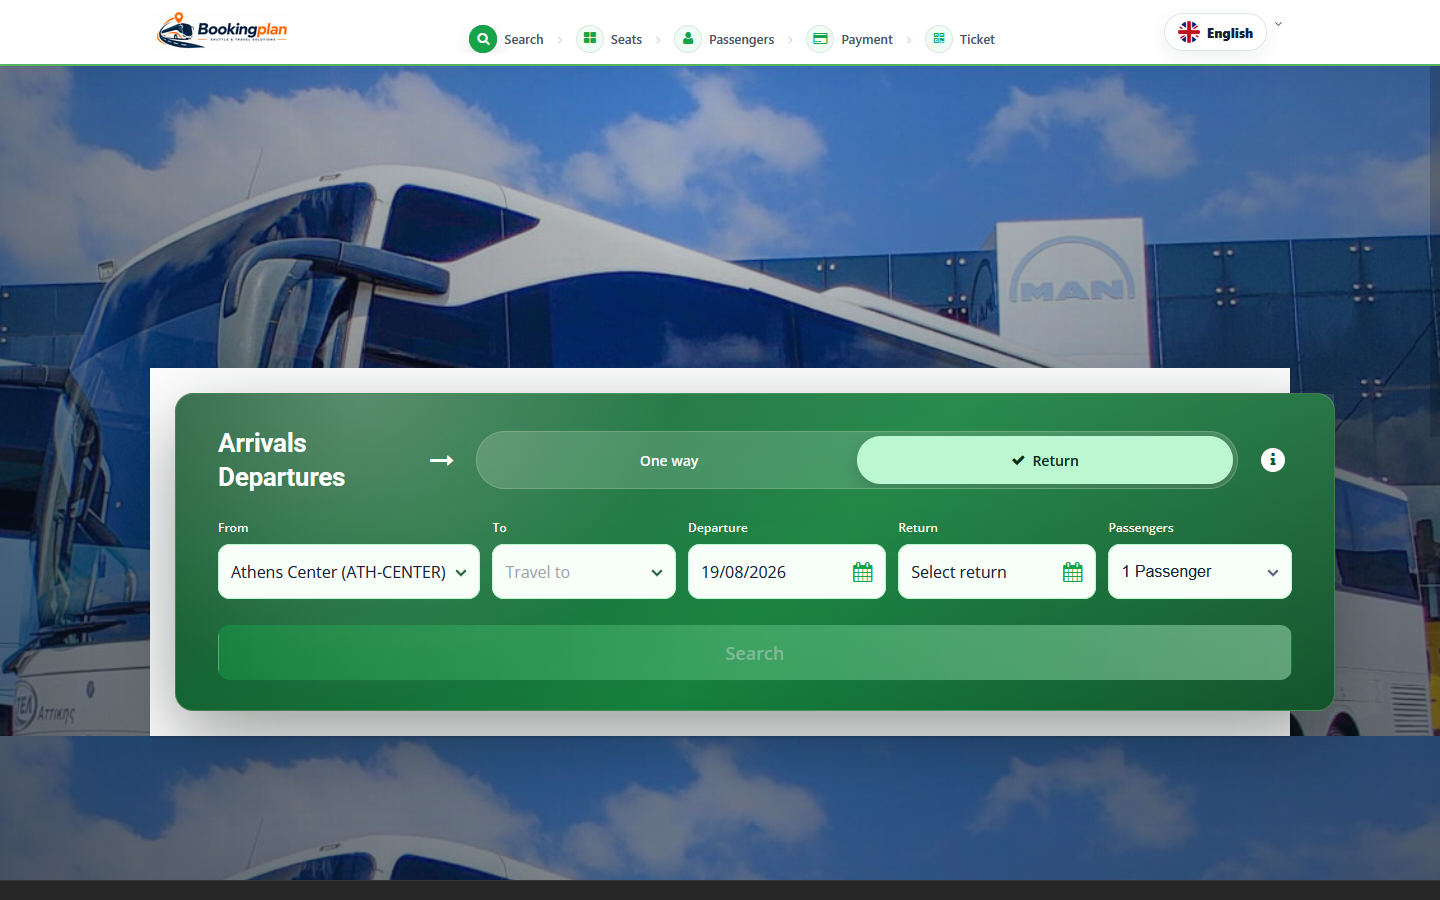
Task: Click the Seats step grid icon
Action: 590,39
